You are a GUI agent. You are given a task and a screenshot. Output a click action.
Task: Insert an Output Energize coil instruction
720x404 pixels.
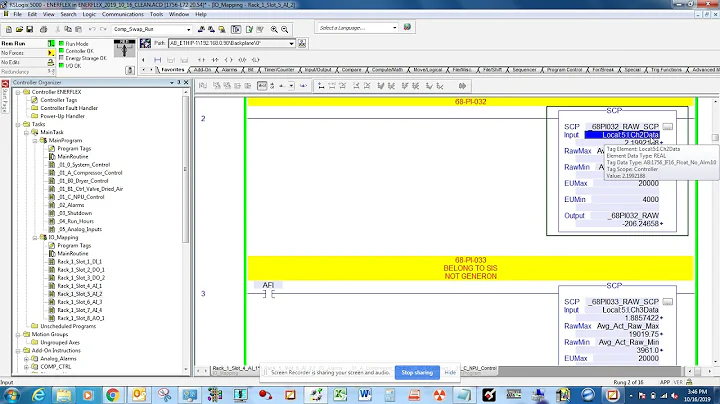click(x=229, y=60)
